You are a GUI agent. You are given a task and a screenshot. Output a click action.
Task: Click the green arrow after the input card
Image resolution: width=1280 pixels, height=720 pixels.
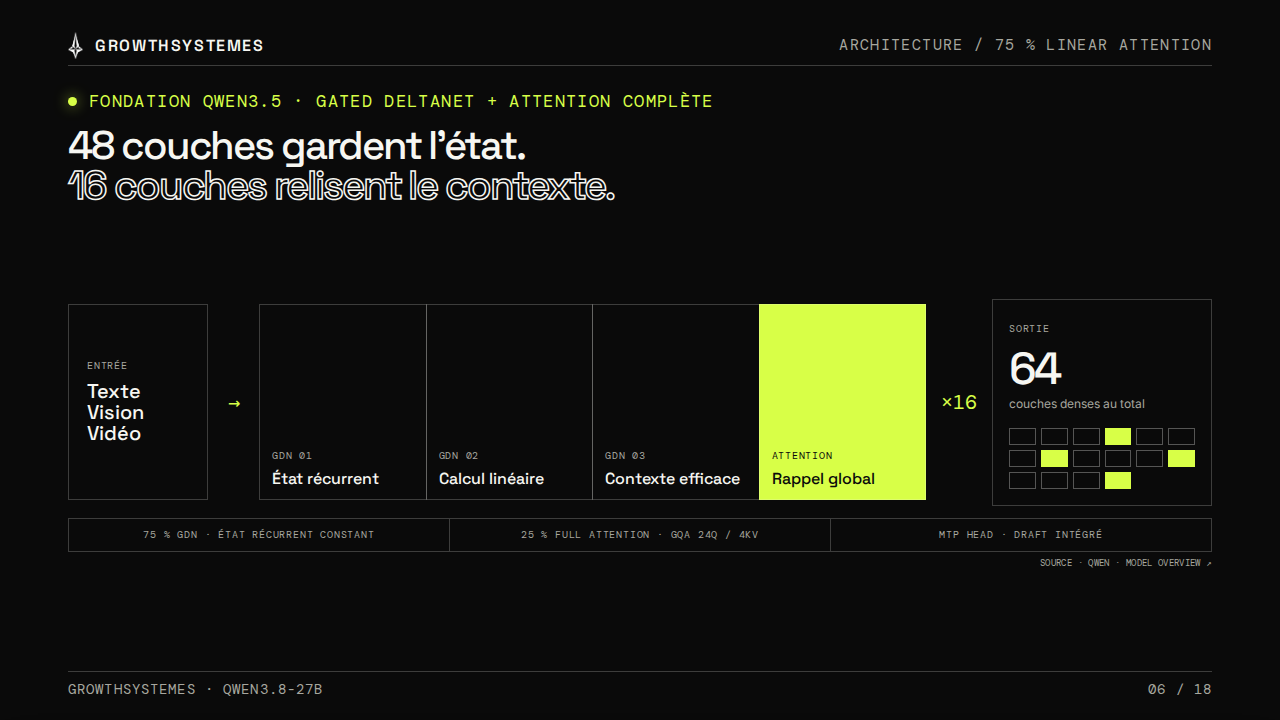(234, 403)
